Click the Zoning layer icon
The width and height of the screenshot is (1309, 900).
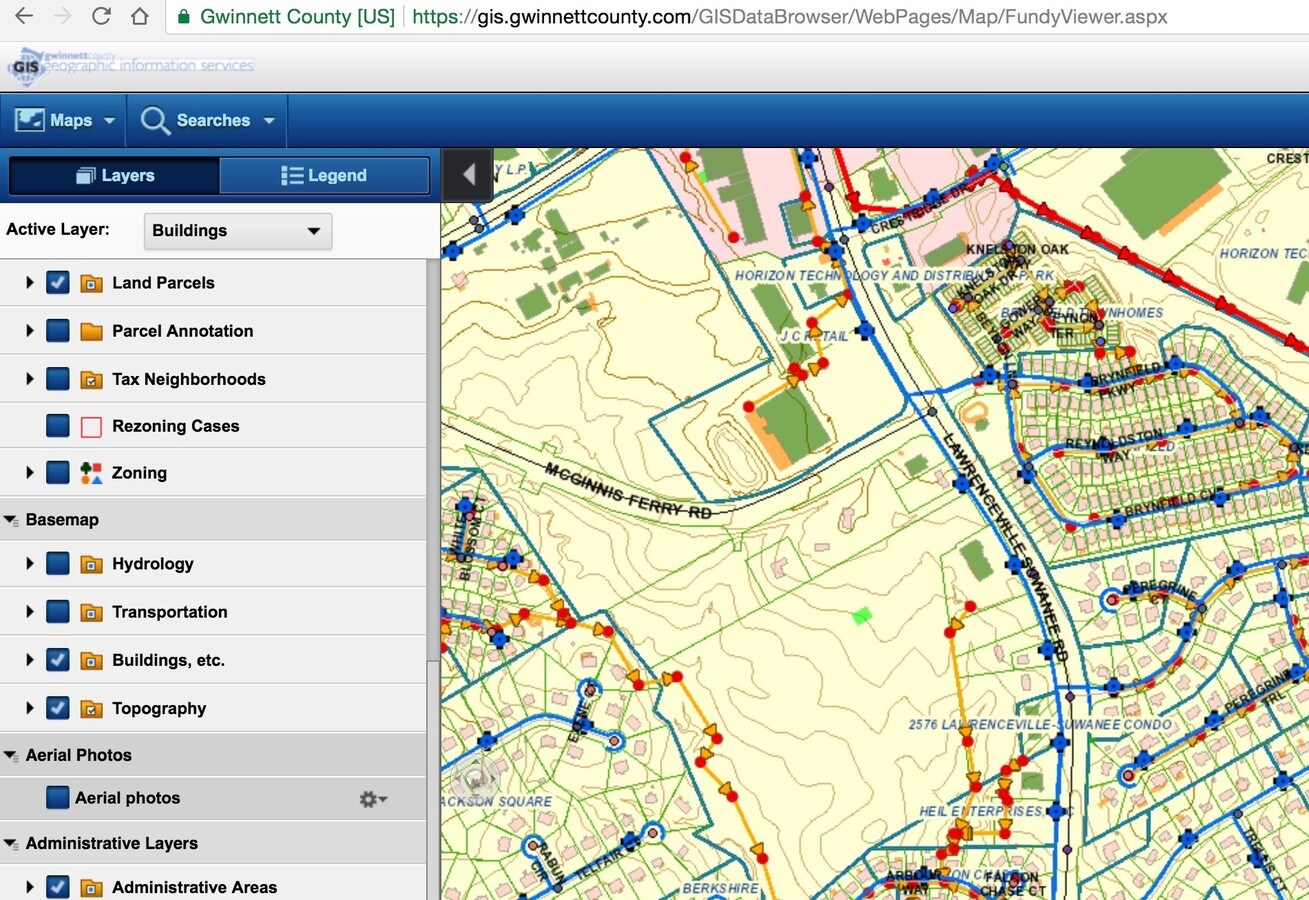coord(91,473)
